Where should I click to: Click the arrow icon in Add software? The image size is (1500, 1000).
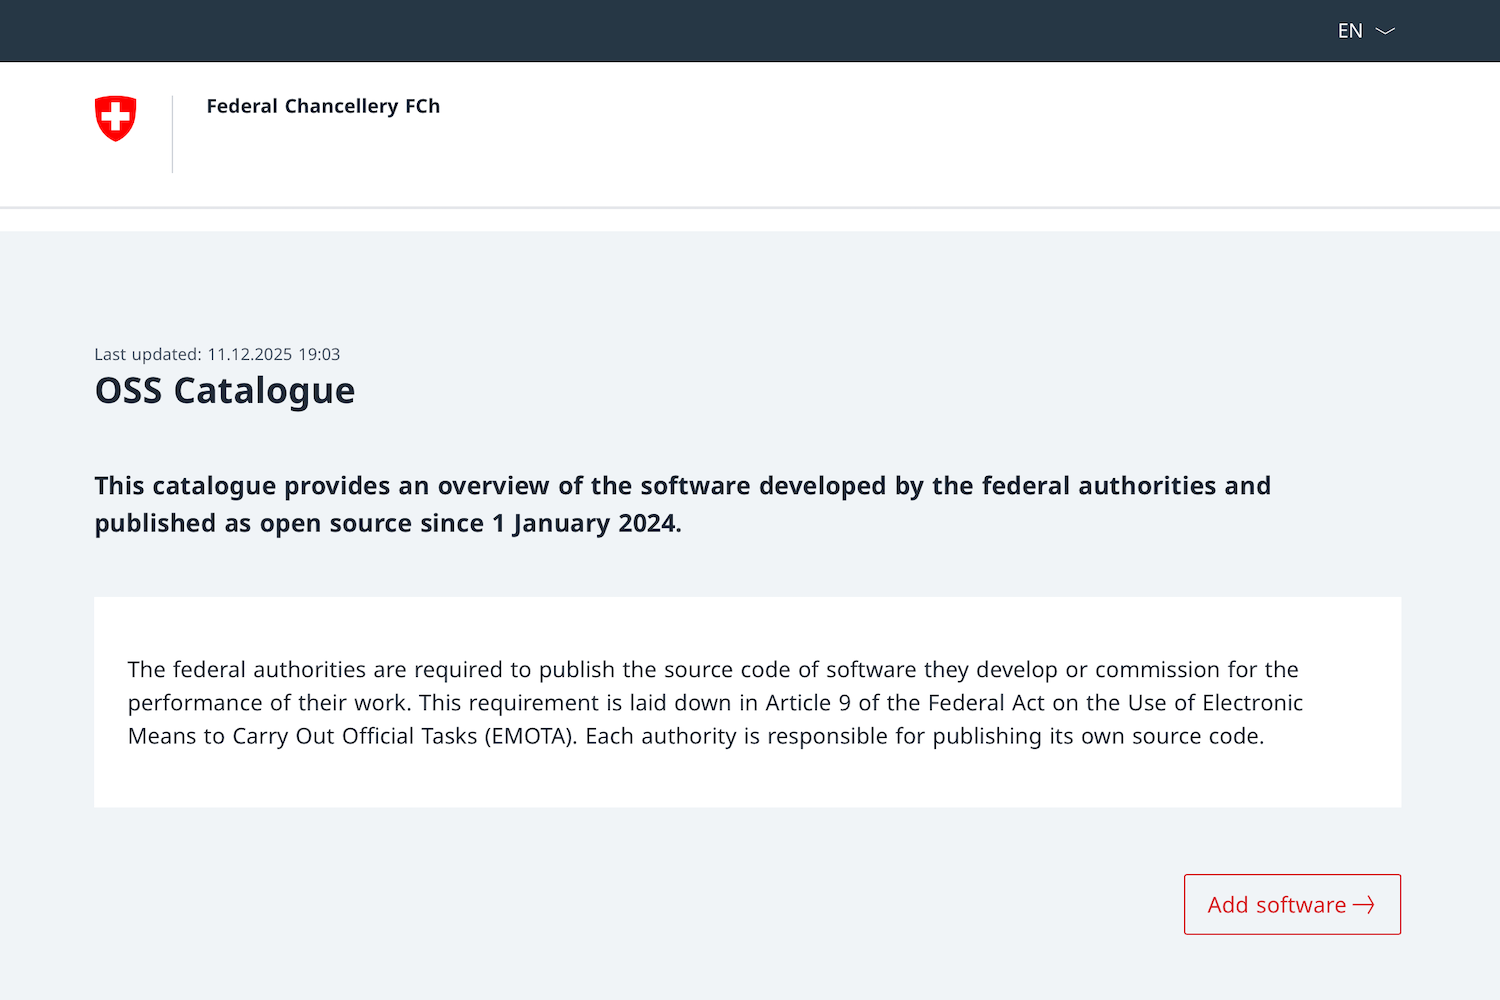[x=1364, y=905]
